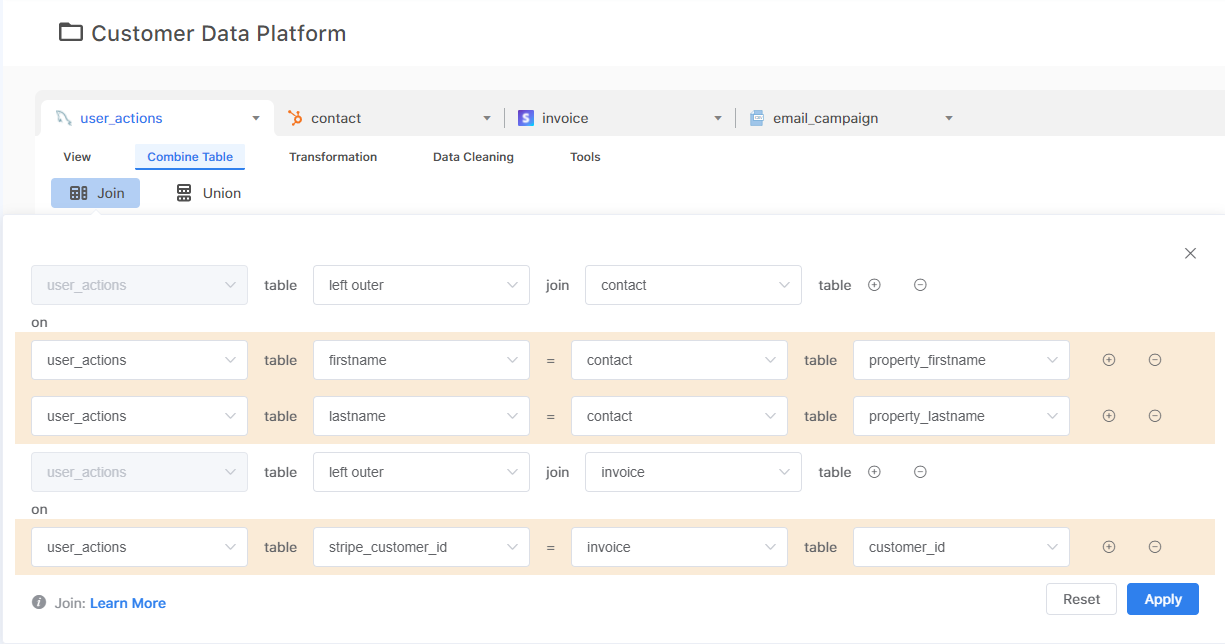The height and width of the screenshot is (644, 1225).
Task: Apply the join configuration
Action: (x=1163, y=599)
